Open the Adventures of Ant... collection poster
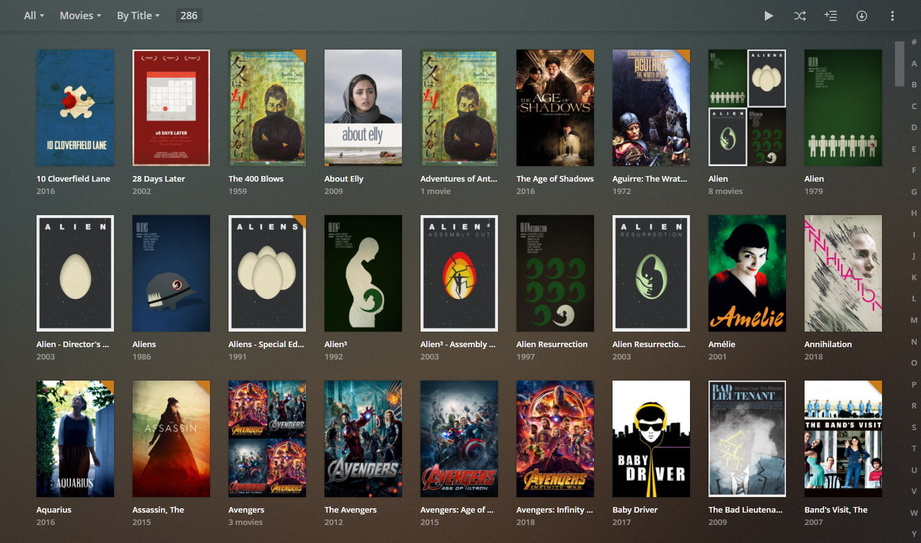The width and height of the screenshot is (921, 543). click(x=459, y=108)
